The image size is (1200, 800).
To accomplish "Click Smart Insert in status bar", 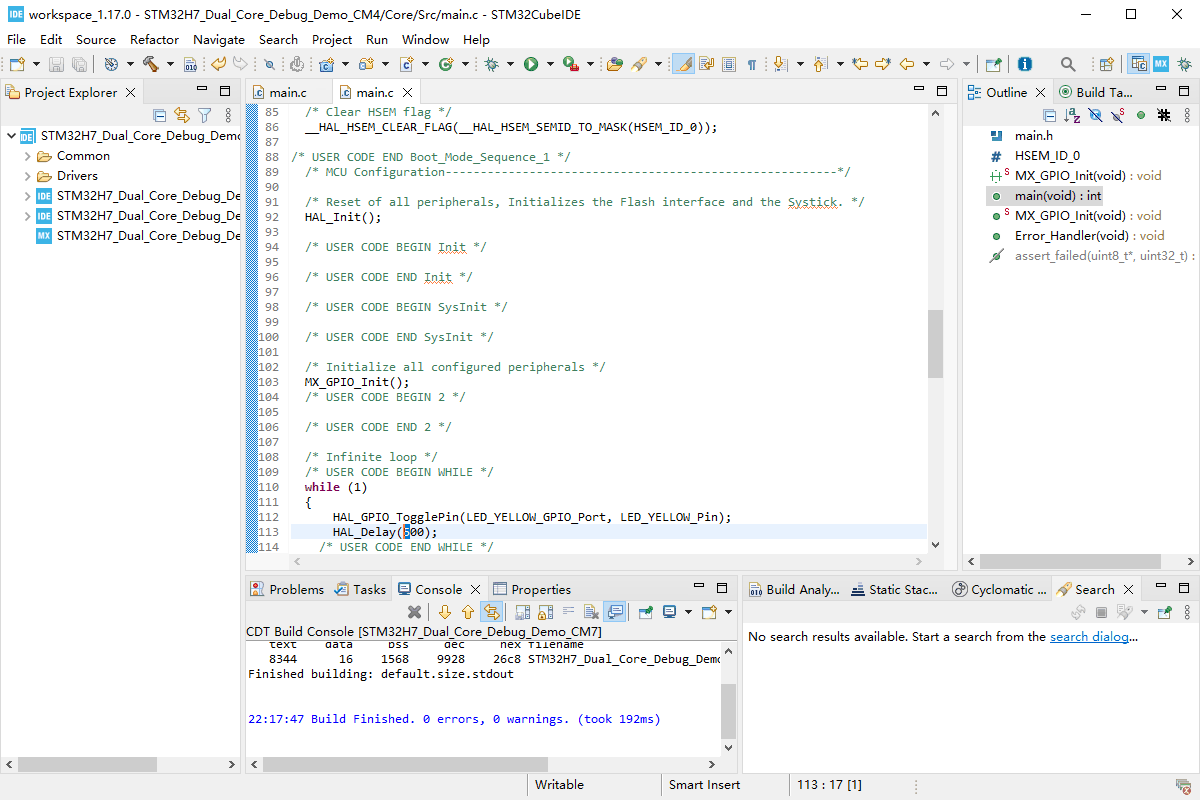I will click(x=705, y=785).
